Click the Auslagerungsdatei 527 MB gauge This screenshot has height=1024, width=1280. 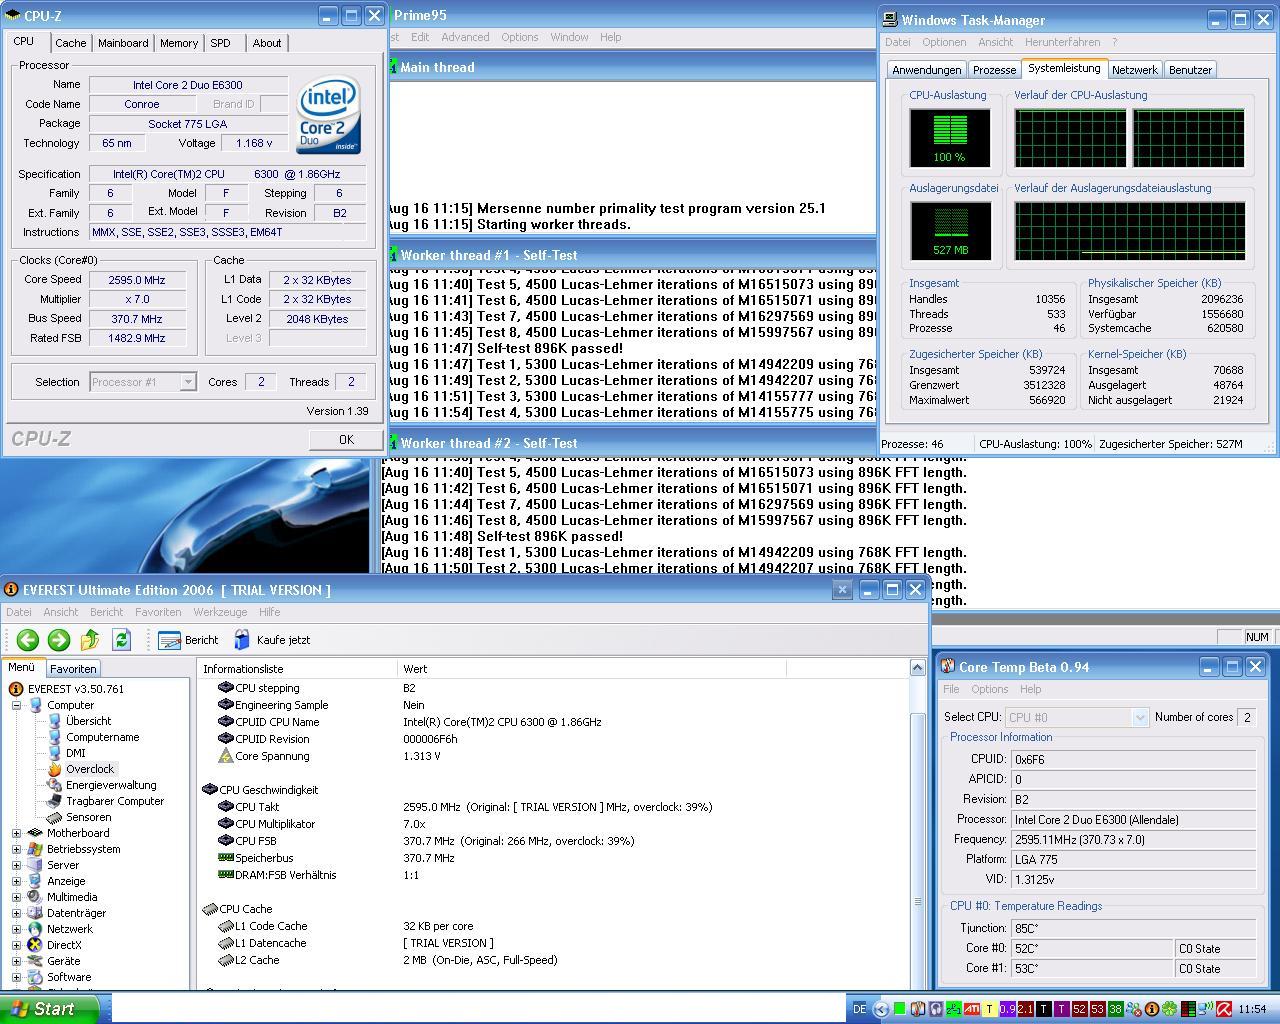950,231
